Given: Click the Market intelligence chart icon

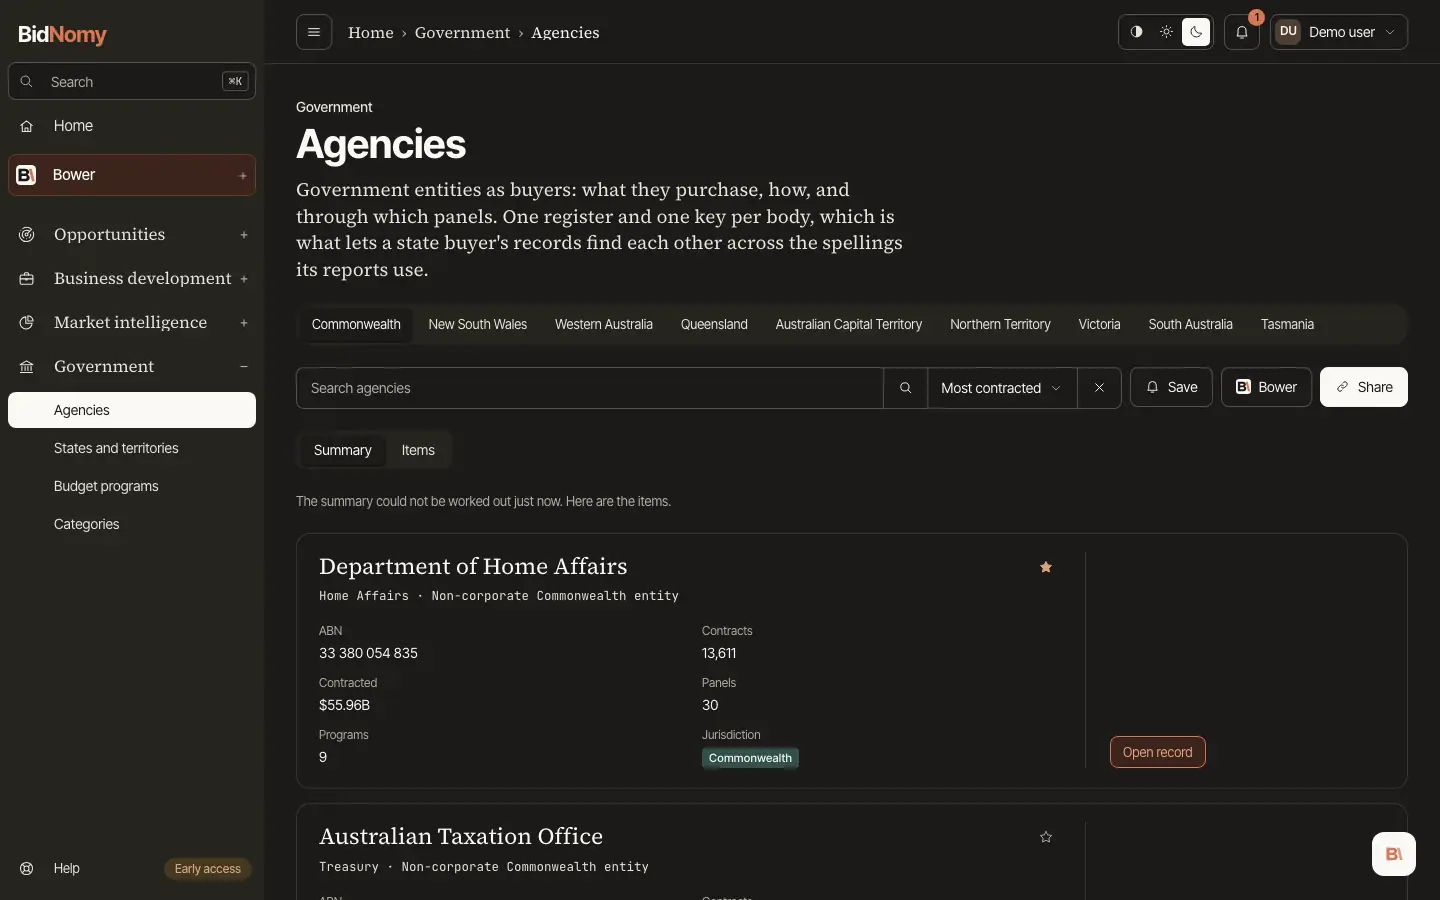Looking at the screenshot, I should click(x=27, y=323).
